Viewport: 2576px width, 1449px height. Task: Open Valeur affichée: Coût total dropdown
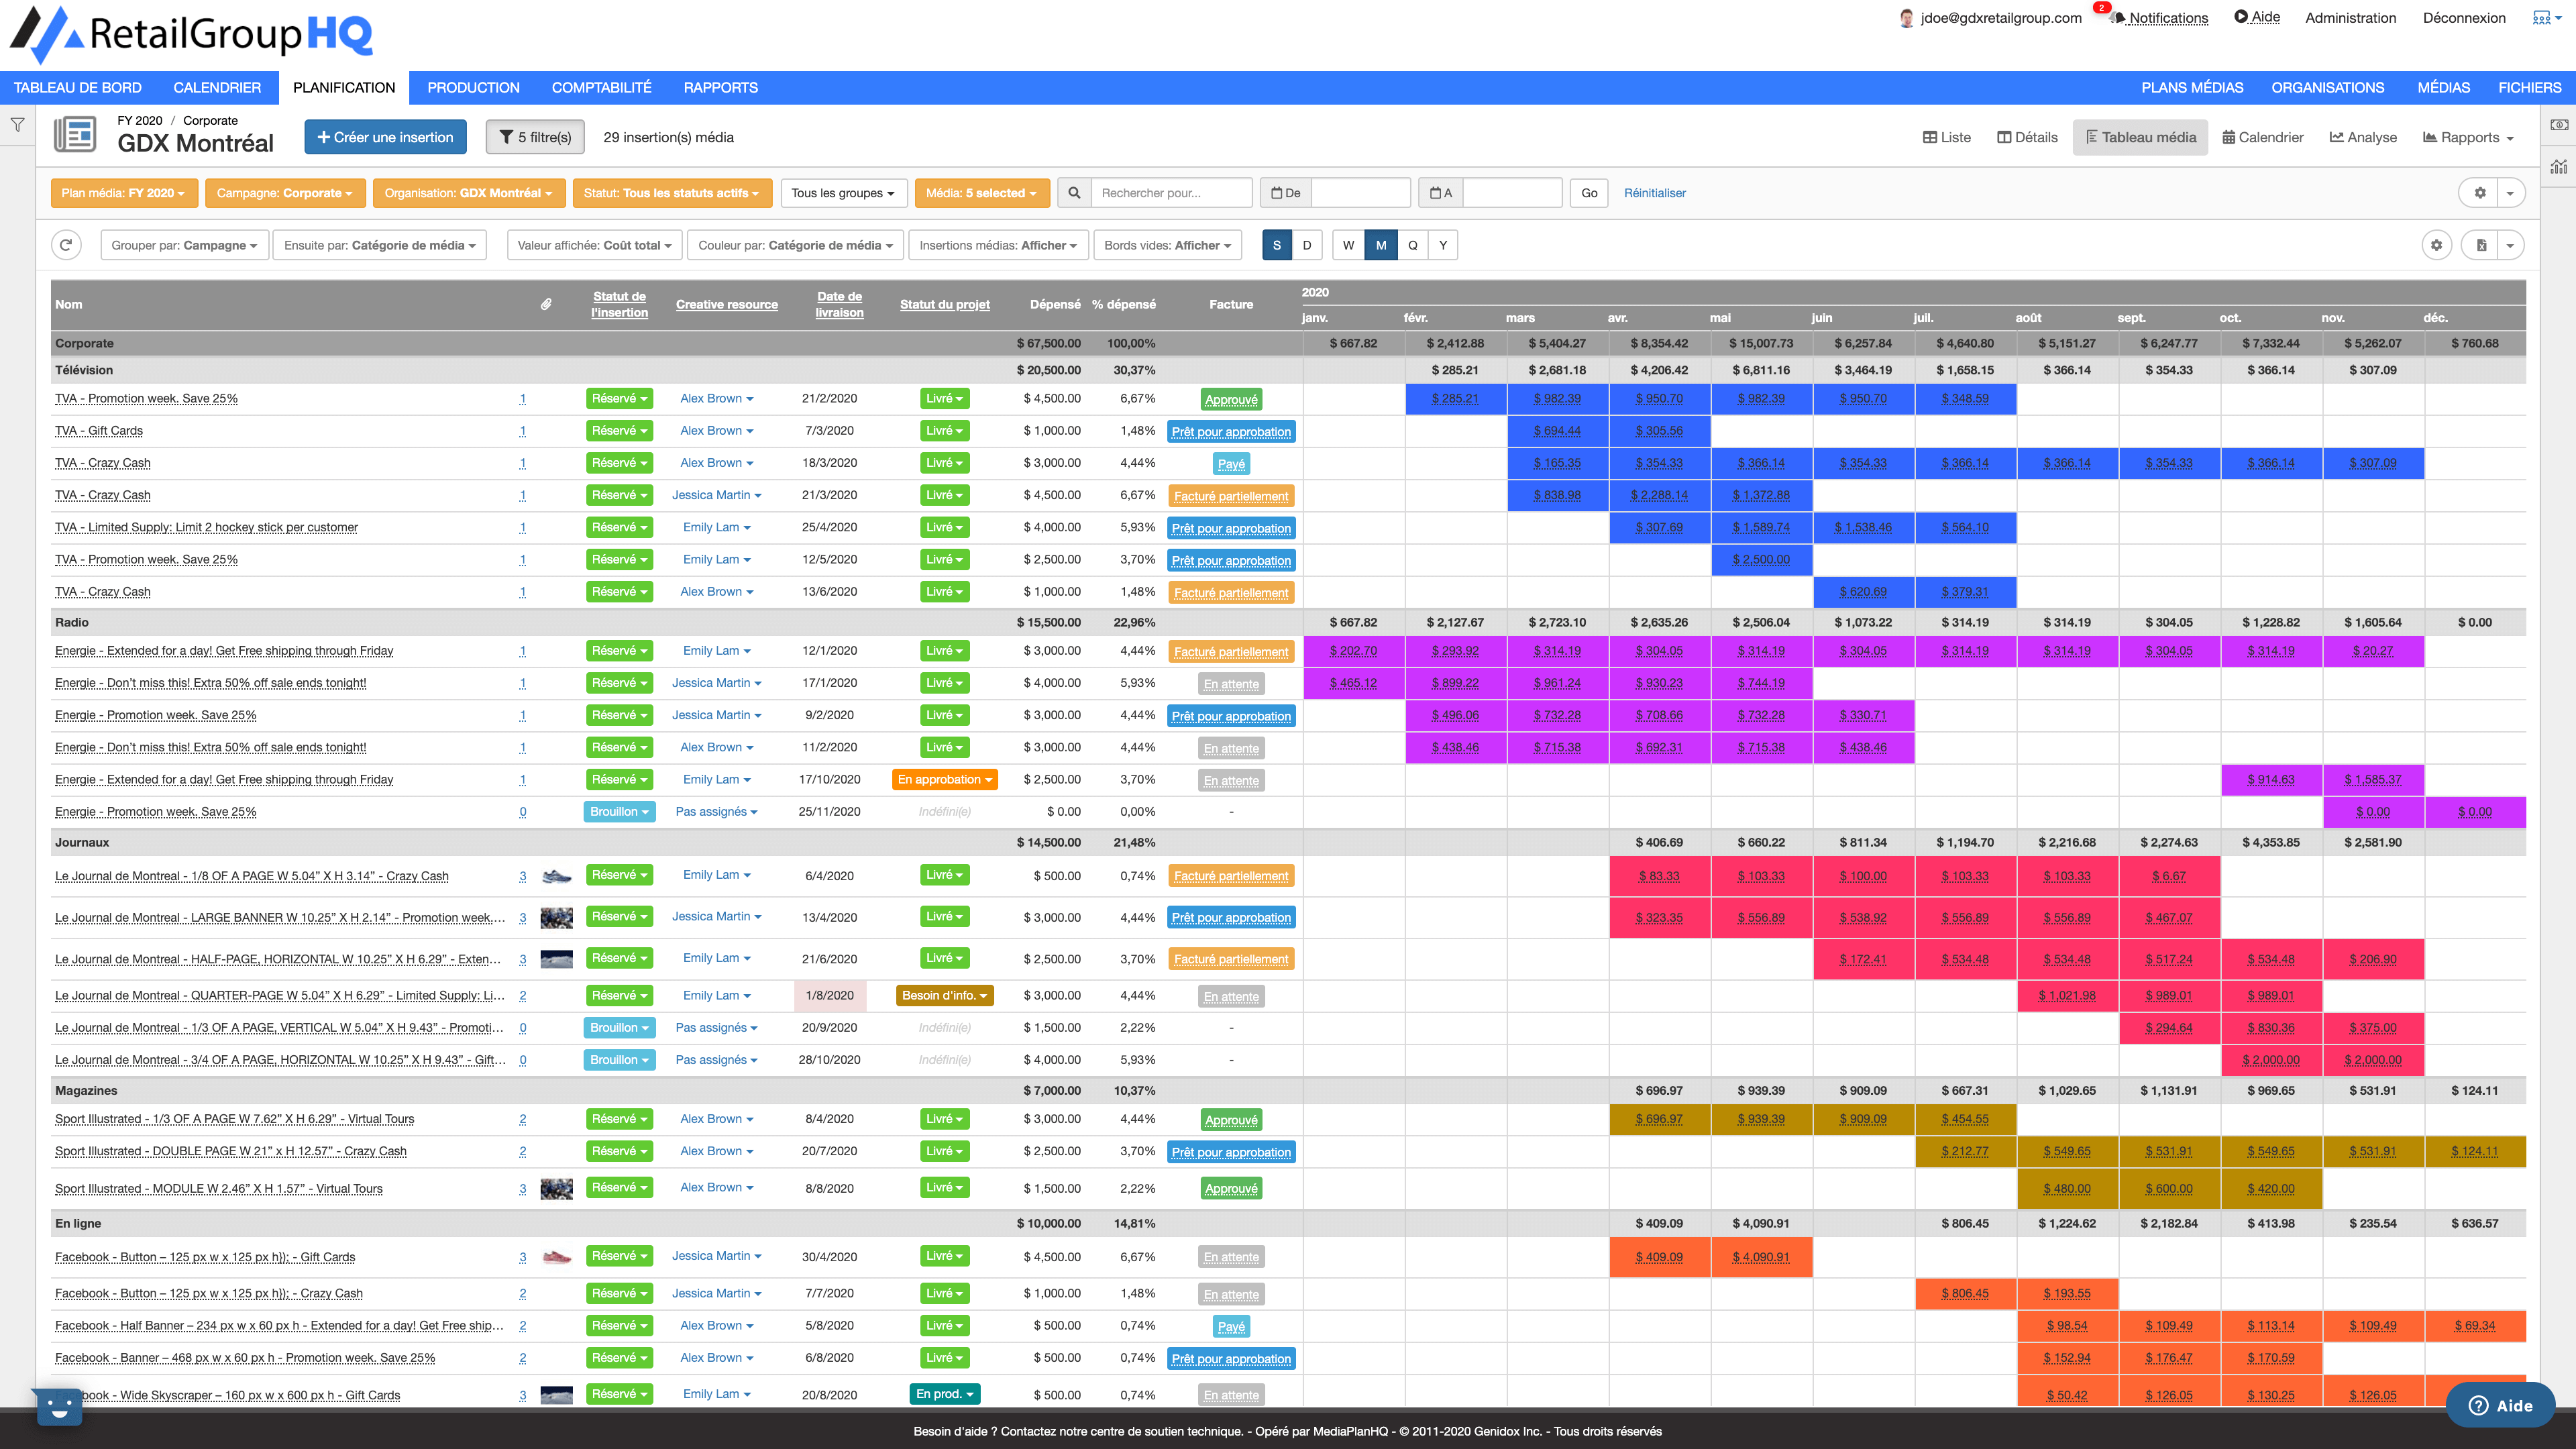point(594,245)
